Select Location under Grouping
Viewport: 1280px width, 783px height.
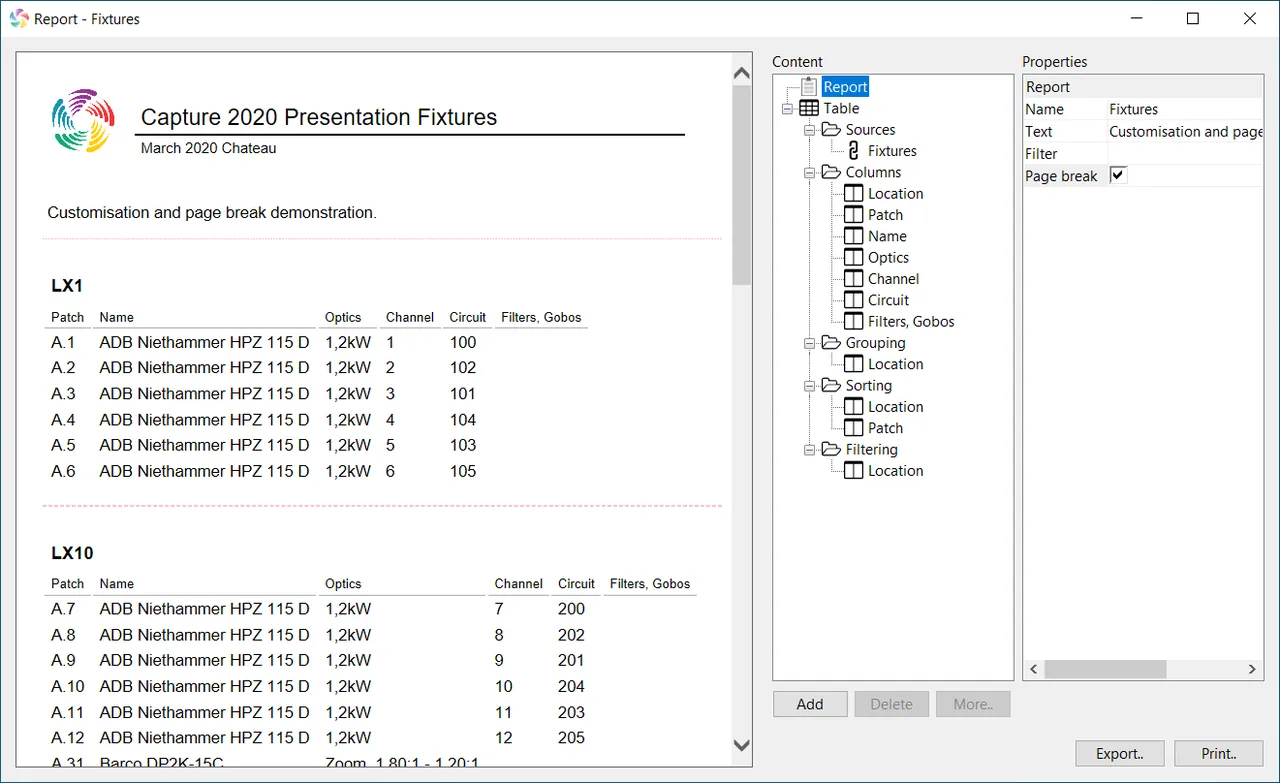[895, 364]
